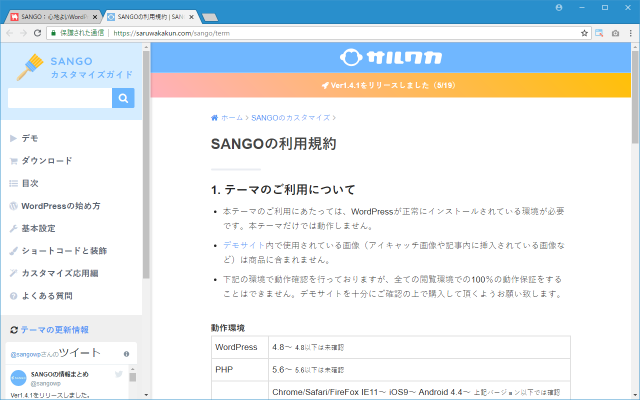The height and width of the screenshot is (400, 640).
Task: Click the 1. テーマのご利用について heading
Action: (283, 189)
